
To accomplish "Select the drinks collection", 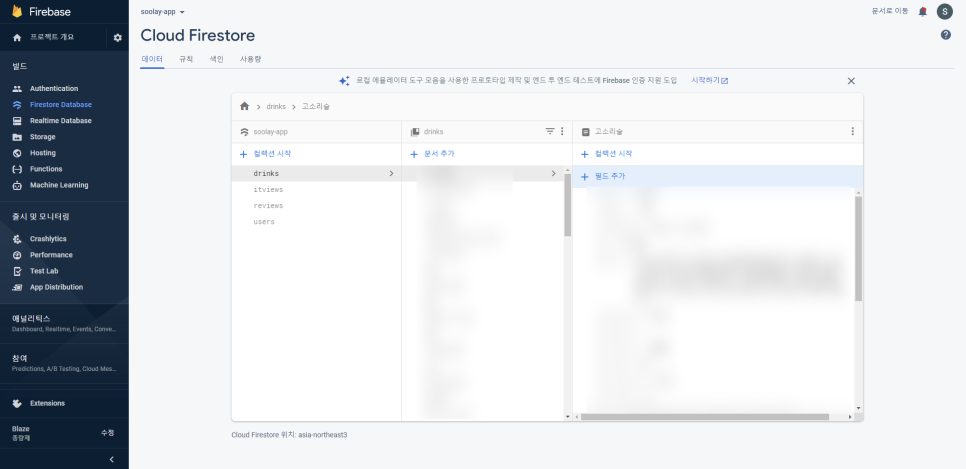I will click(x=316, y=174).
